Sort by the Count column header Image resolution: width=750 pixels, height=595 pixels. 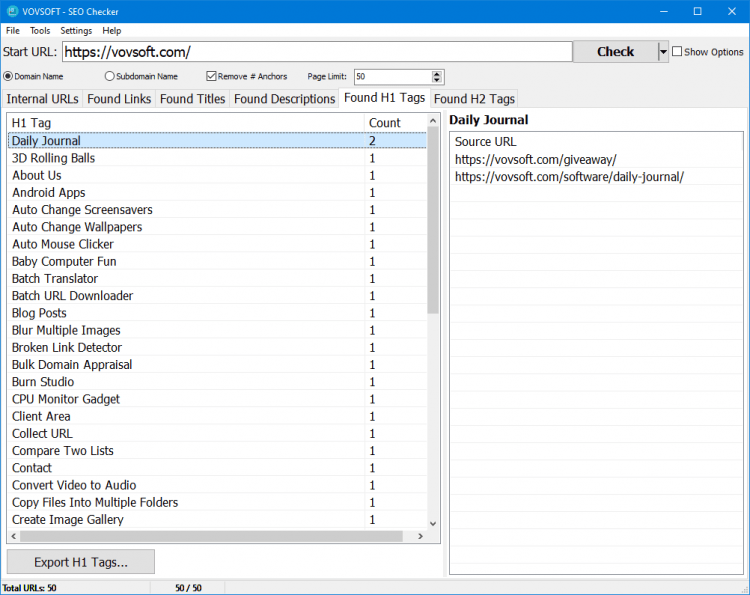point(395,123)
